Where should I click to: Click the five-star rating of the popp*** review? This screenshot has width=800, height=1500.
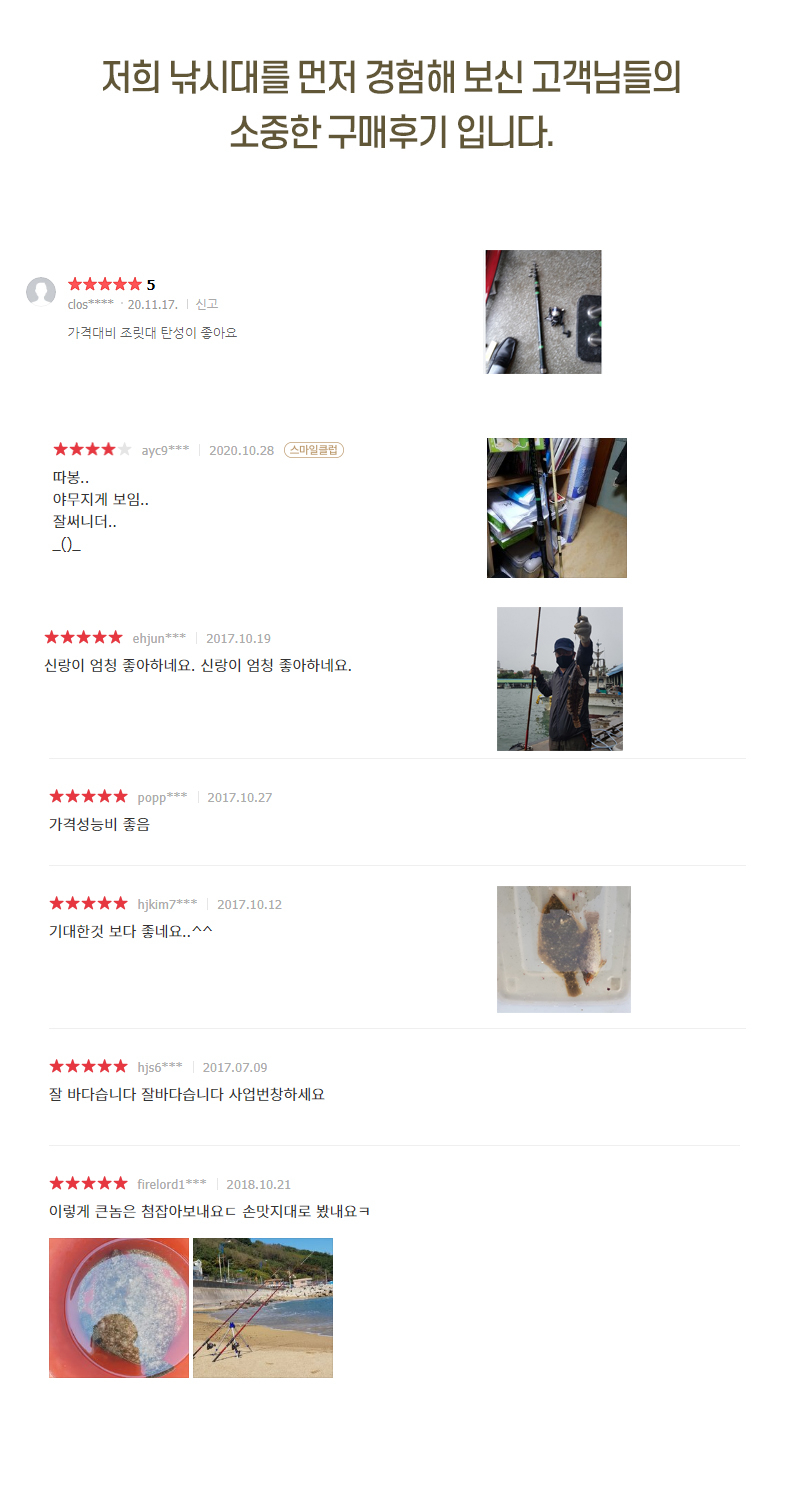coord(88,797)
